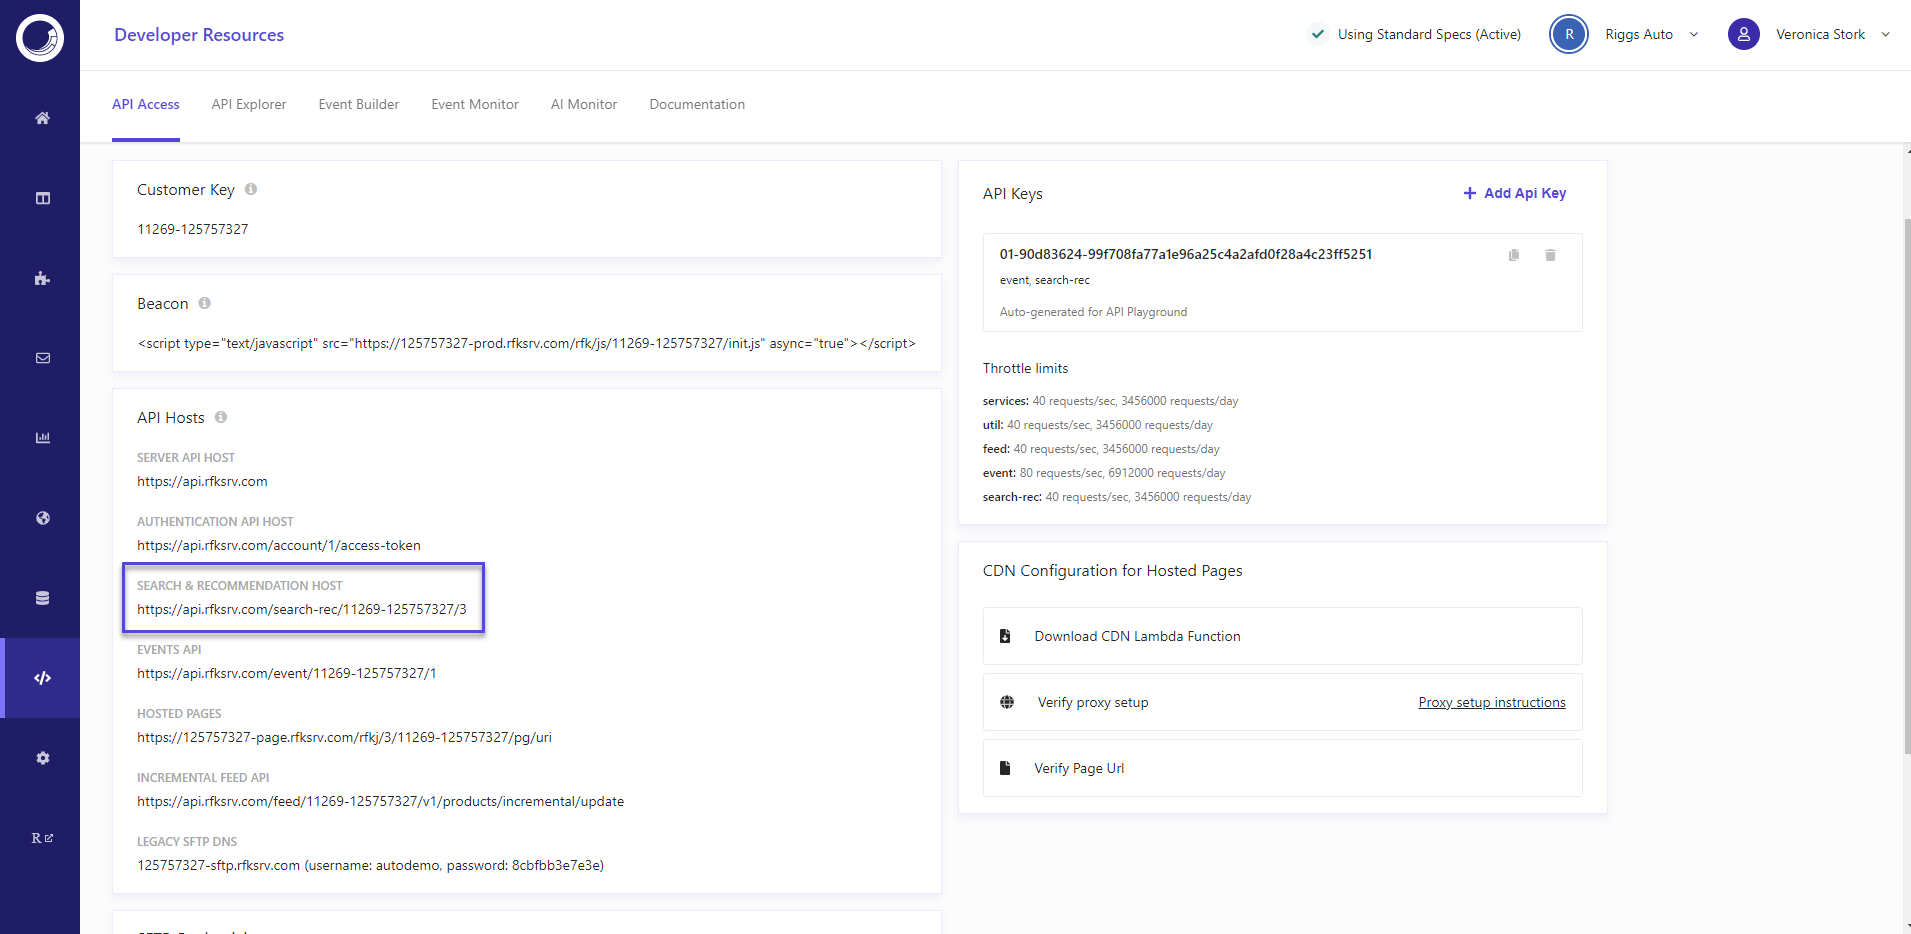
Task: Open the globe sidebar icon
Action: coord(42,518)
